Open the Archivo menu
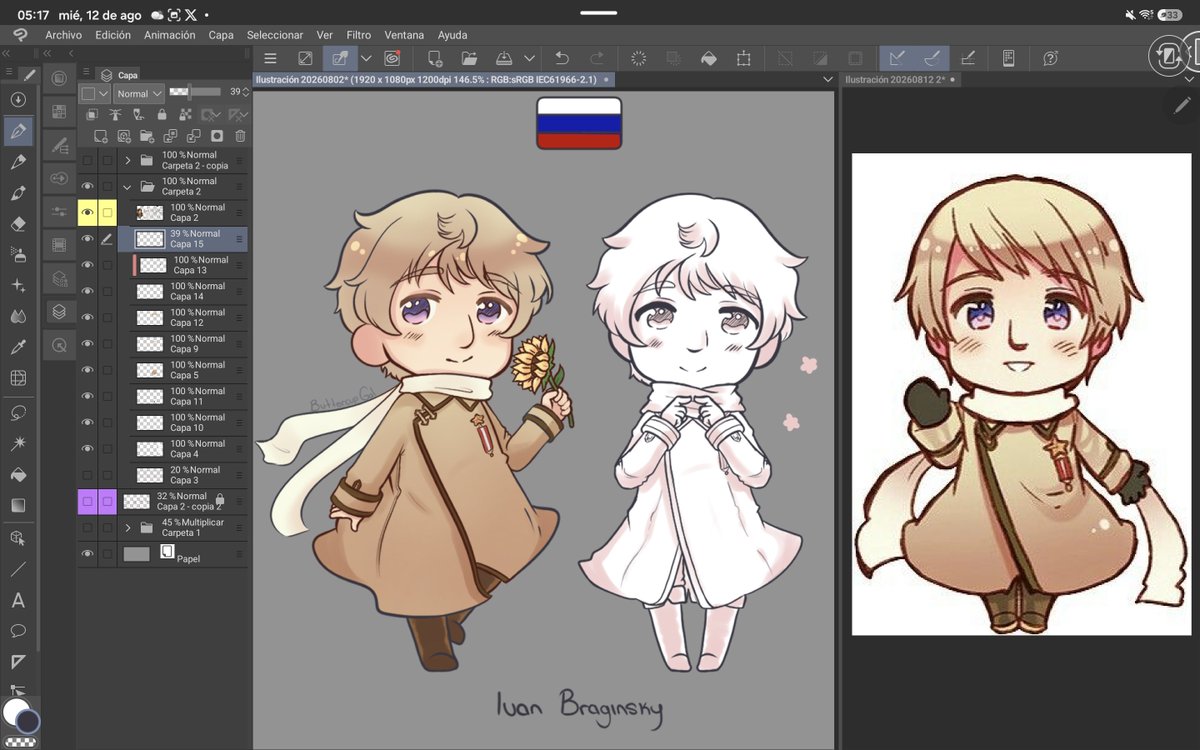Image resolution: width=1200 pixels, height=750 pixels. pos(63,35)
